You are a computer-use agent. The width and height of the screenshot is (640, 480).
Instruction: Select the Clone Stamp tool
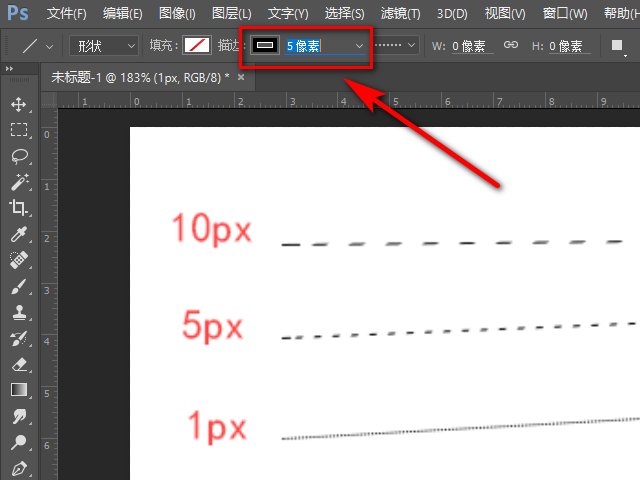coord(18,313)
